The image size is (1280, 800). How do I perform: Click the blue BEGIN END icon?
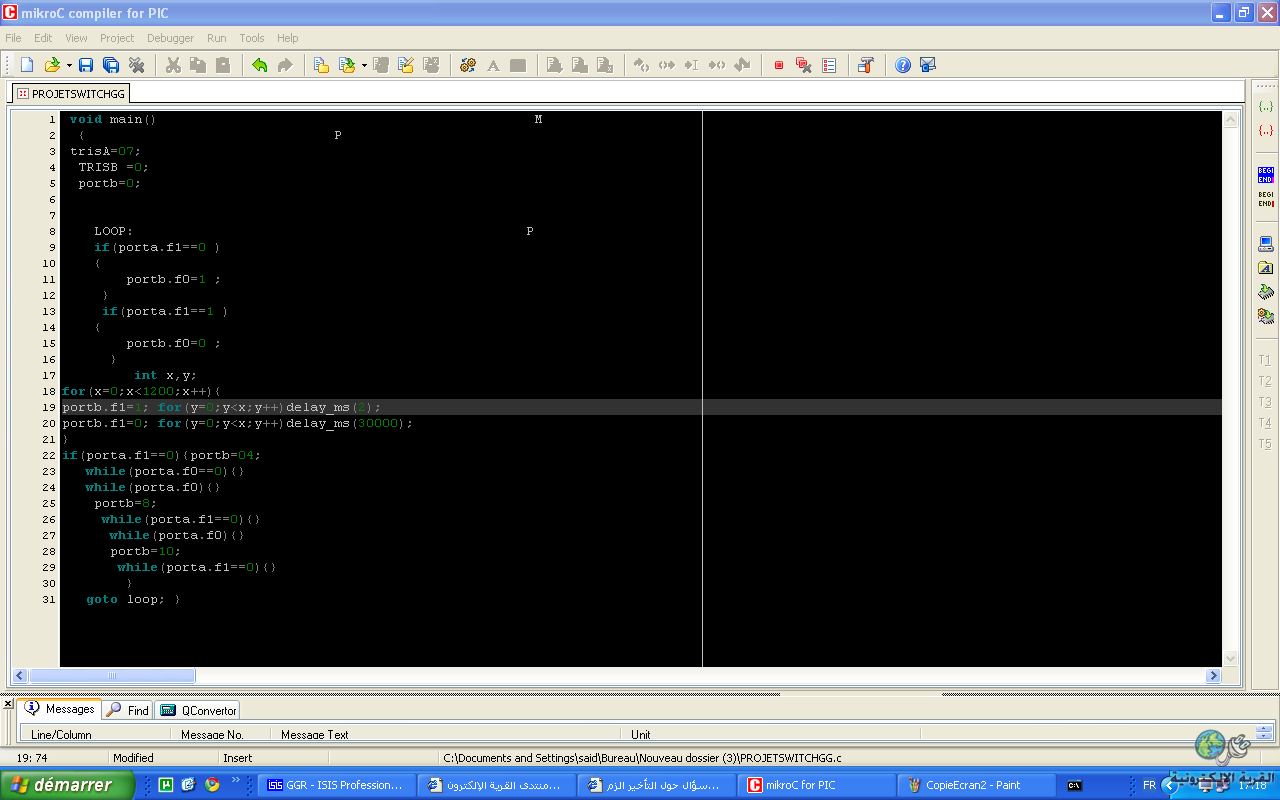click(x=1265, y=174)
